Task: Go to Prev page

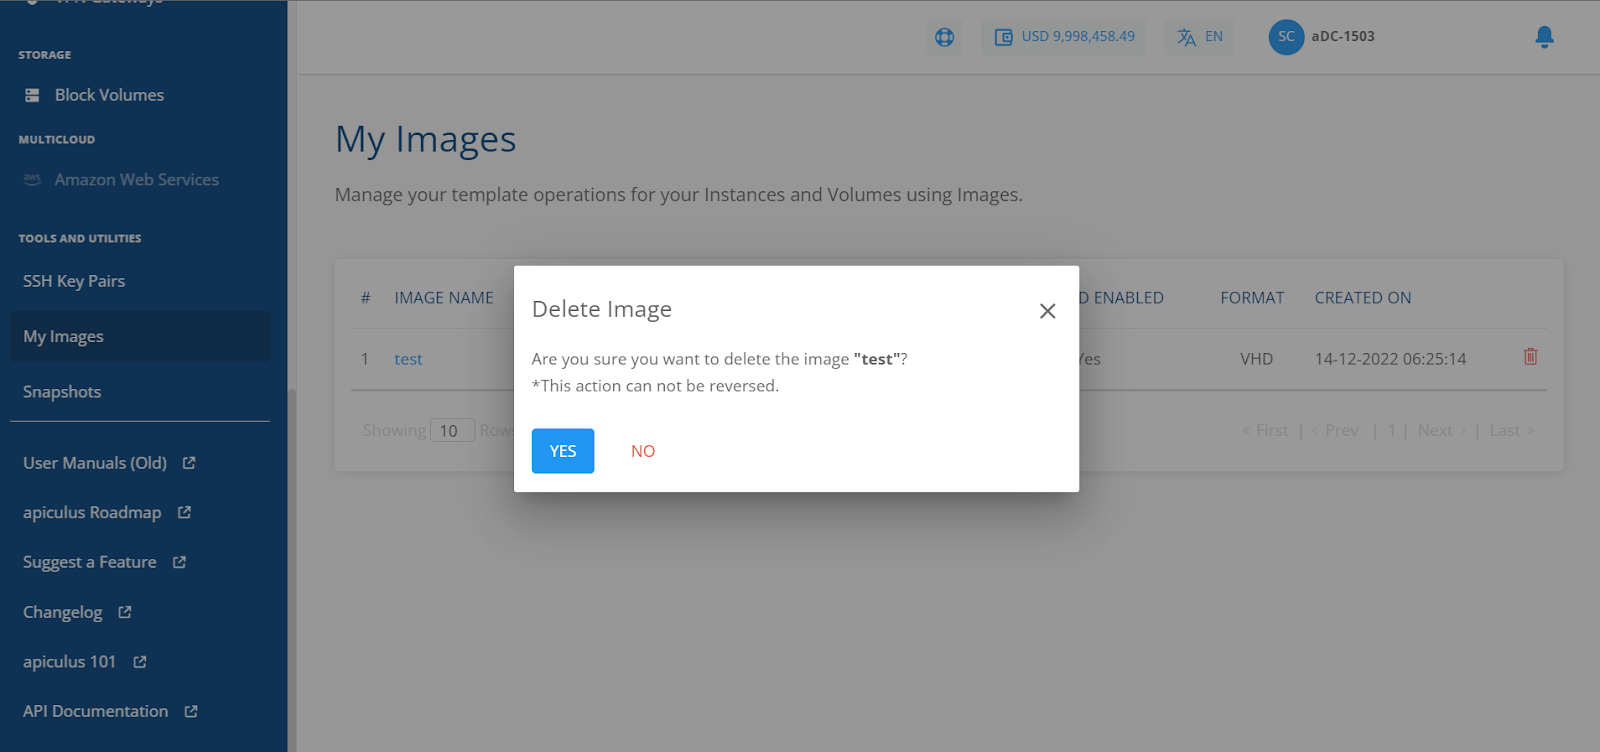Action: [1335, 431]
